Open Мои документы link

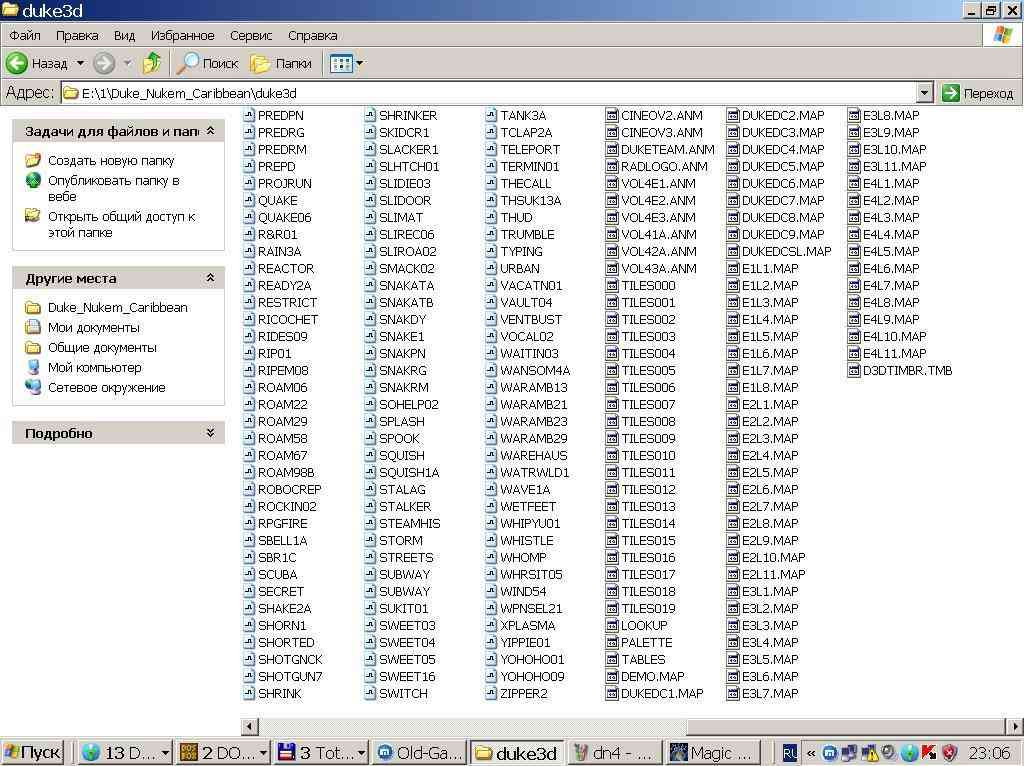coord(93,327)
